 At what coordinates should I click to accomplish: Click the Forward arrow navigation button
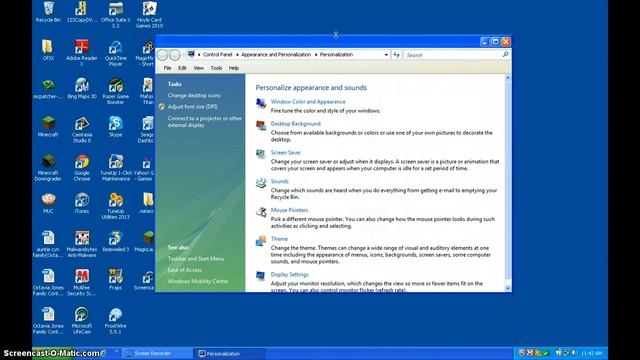[175, 55]
